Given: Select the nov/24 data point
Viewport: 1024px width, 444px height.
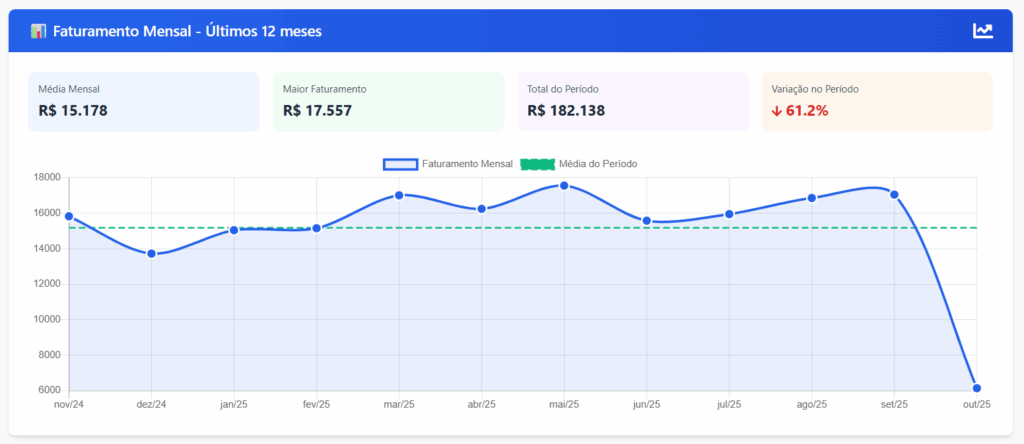Looking at the screenshot, I should coord(69,216).
